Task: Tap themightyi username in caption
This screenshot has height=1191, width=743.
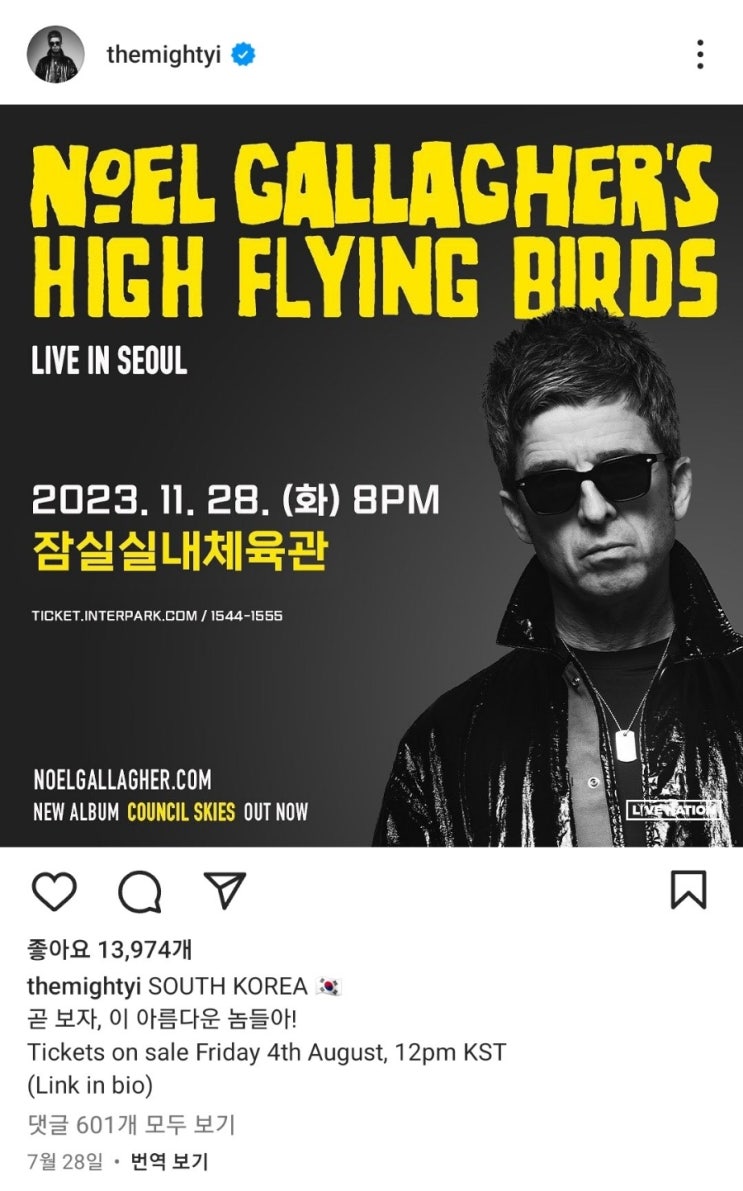Action: point(84,986)
